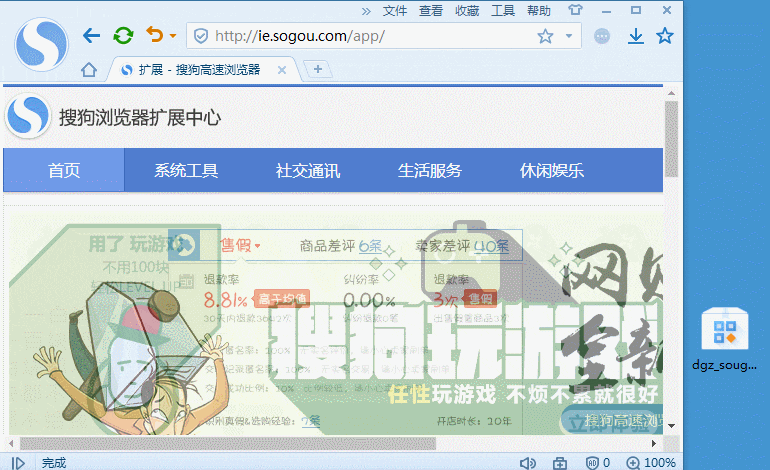Open the skin (shirt) icon in title bar
770x470 pixels.
[574, 10]
